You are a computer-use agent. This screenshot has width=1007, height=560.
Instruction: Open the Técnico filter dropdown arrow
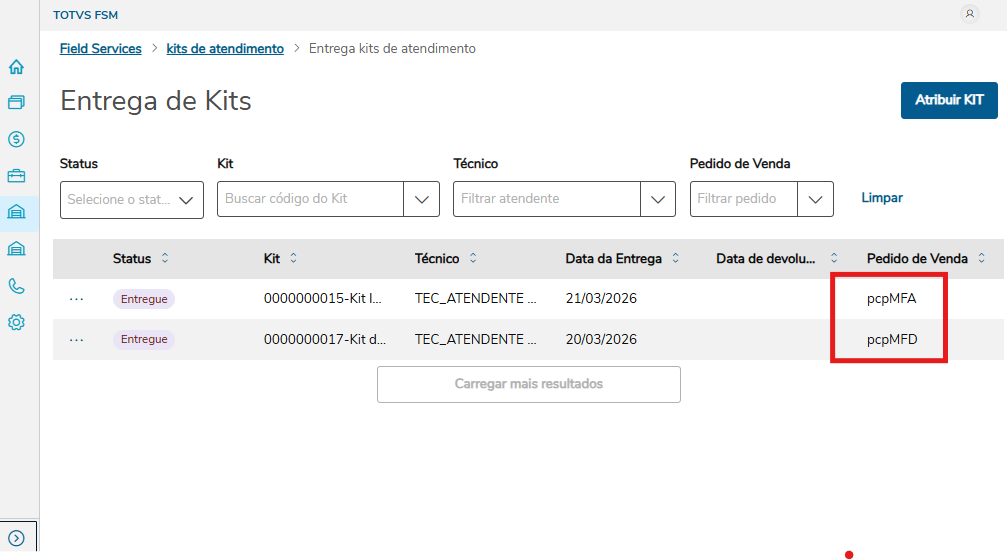click(x=657, y=199)
